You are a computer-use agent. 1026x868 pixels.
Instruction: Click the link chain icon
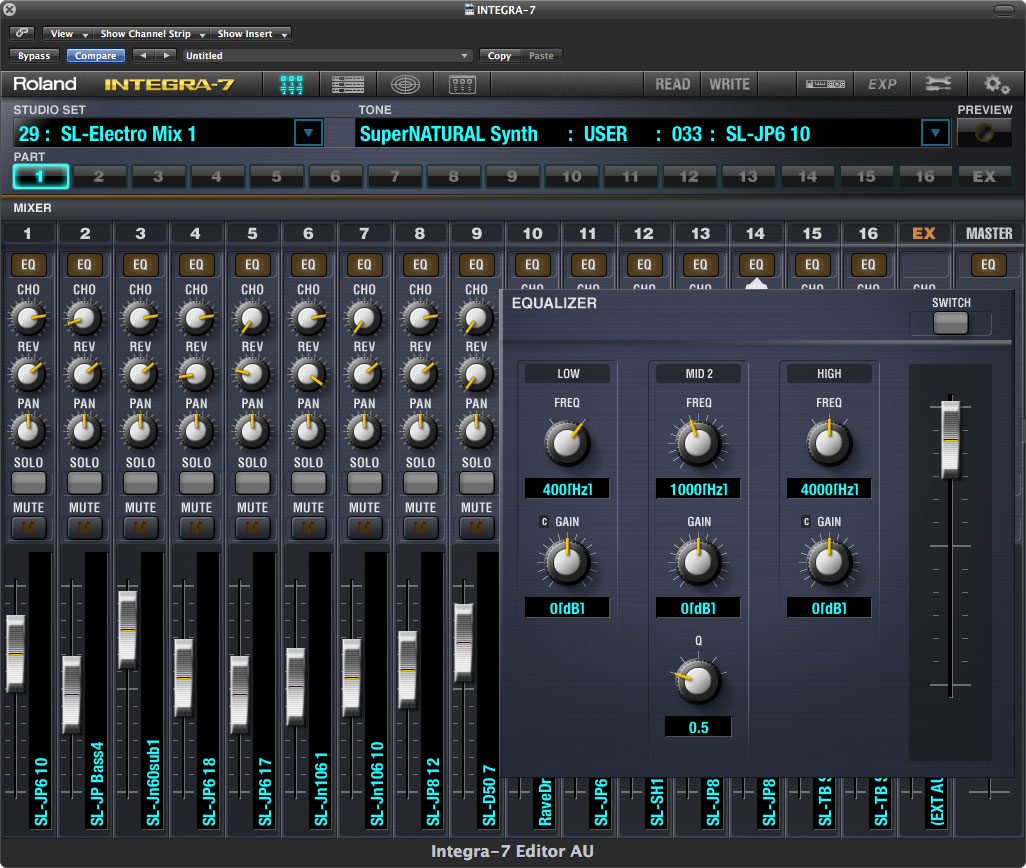(23, 34)
